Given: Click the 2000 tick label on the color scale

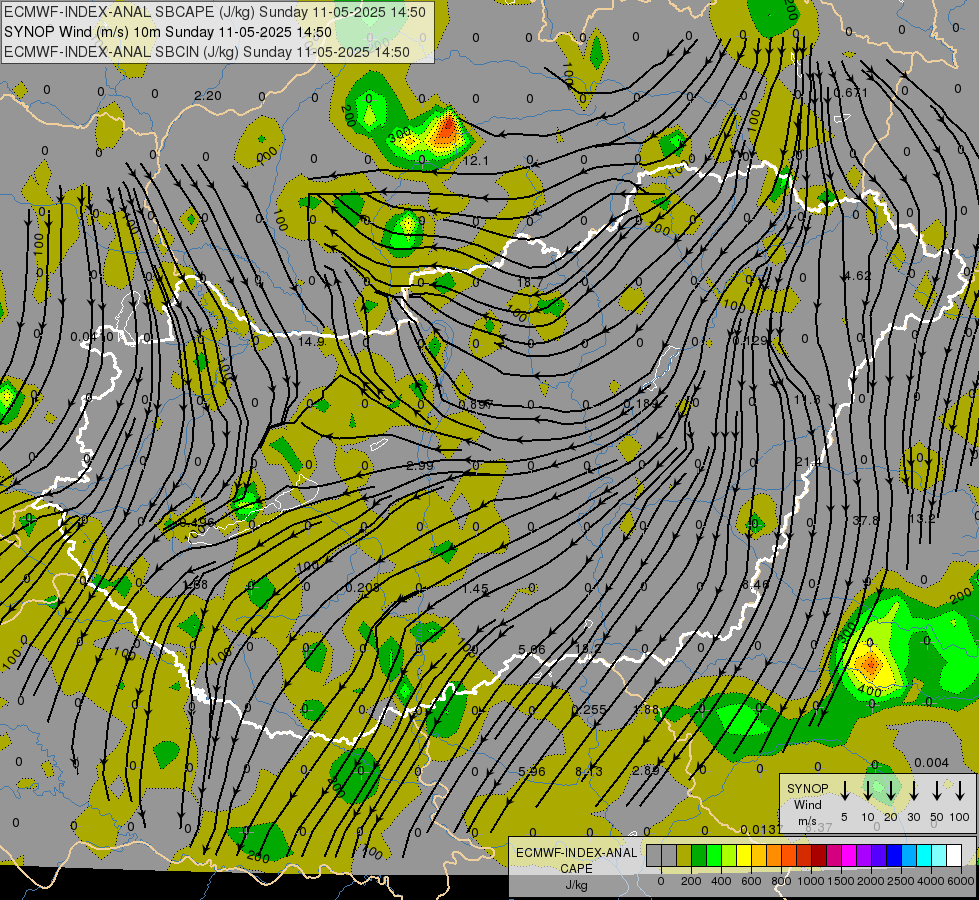Looking at the screenshot, I should coord(871,881).
